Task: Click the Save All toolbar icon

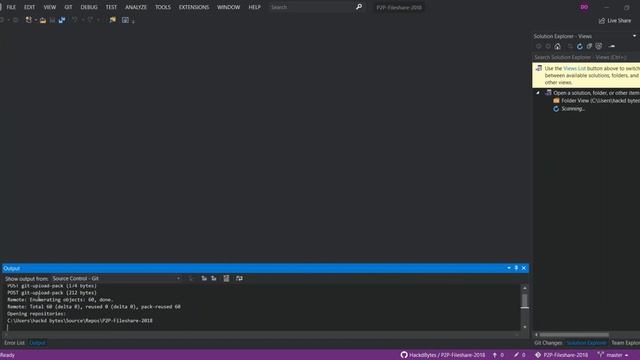Action: pyautogui.click(x=62, y=20)
